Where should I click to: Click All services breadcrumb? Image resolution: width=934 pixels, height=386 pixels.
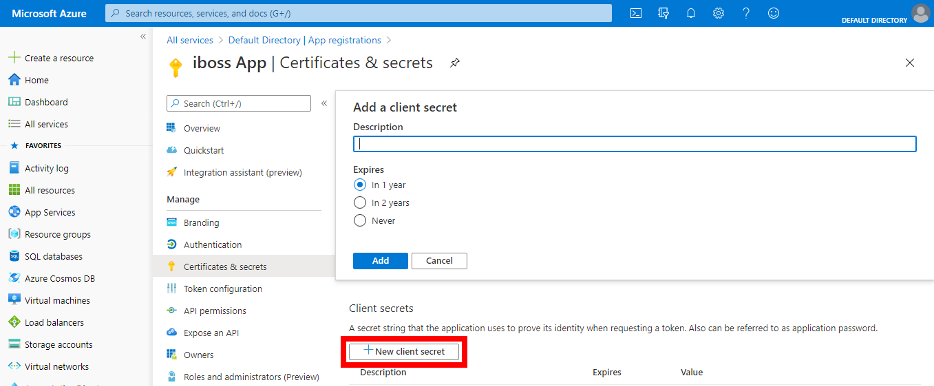pyautogui.click(x=189, y=40)
